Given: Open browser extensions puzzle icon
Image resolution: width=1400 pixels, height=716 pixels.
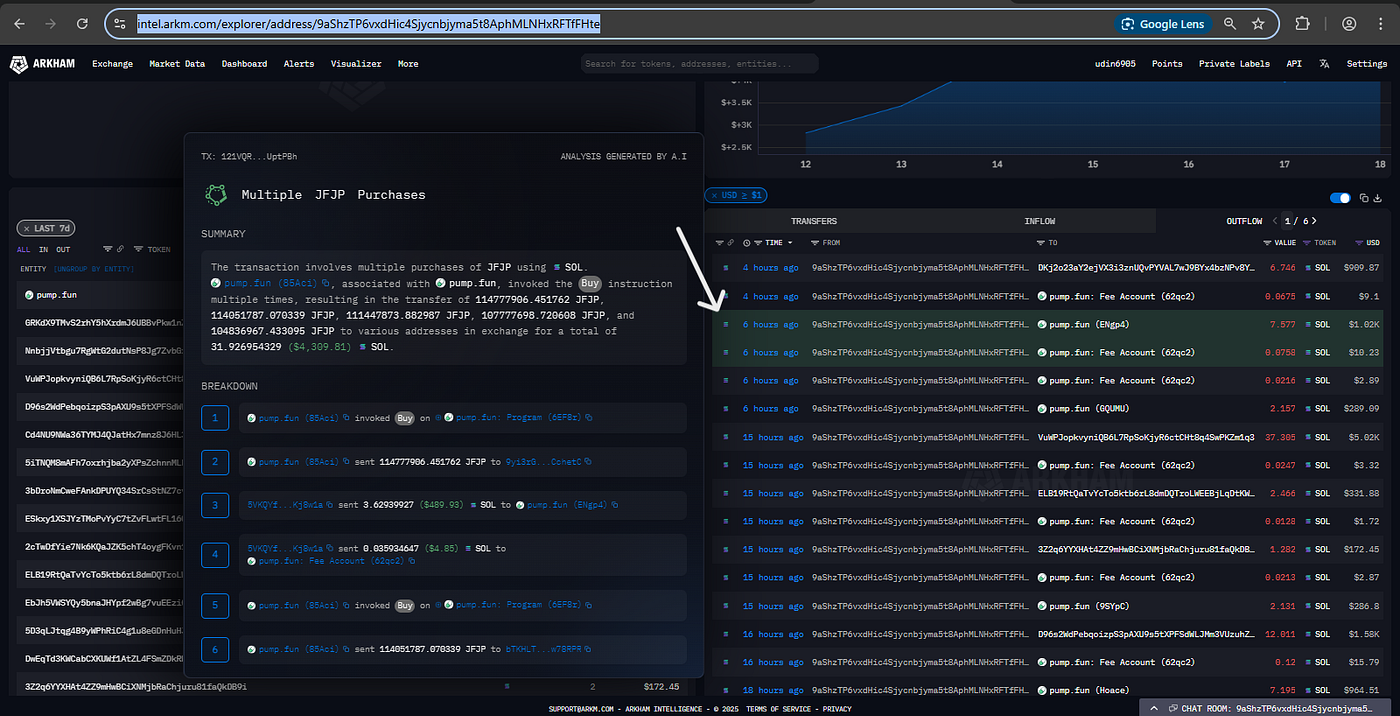Looking at the screenshot, I should (x=1303, y=23).
